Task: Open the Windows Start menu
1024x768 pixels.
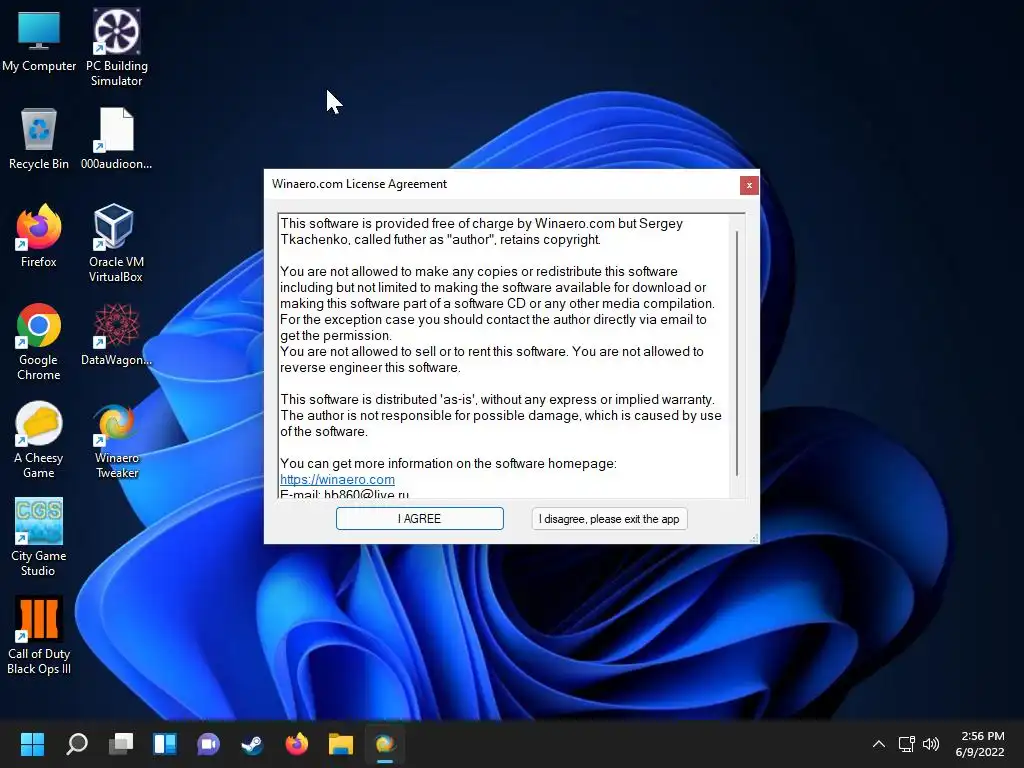Action: pyautogui.click(x=32, y=744)
